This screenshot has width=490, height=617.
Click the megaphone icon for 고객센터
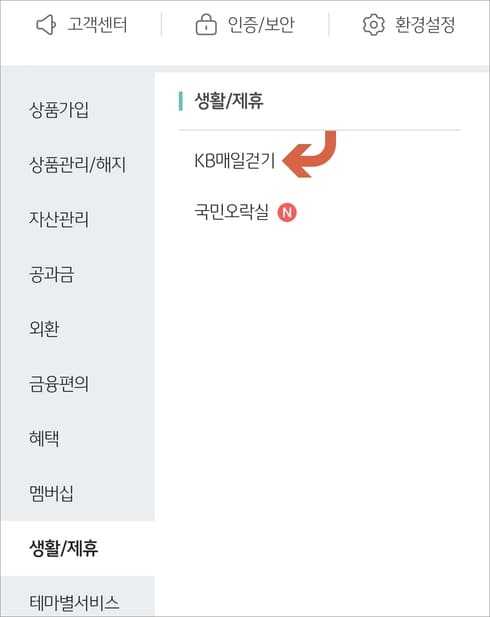point(46,25)
